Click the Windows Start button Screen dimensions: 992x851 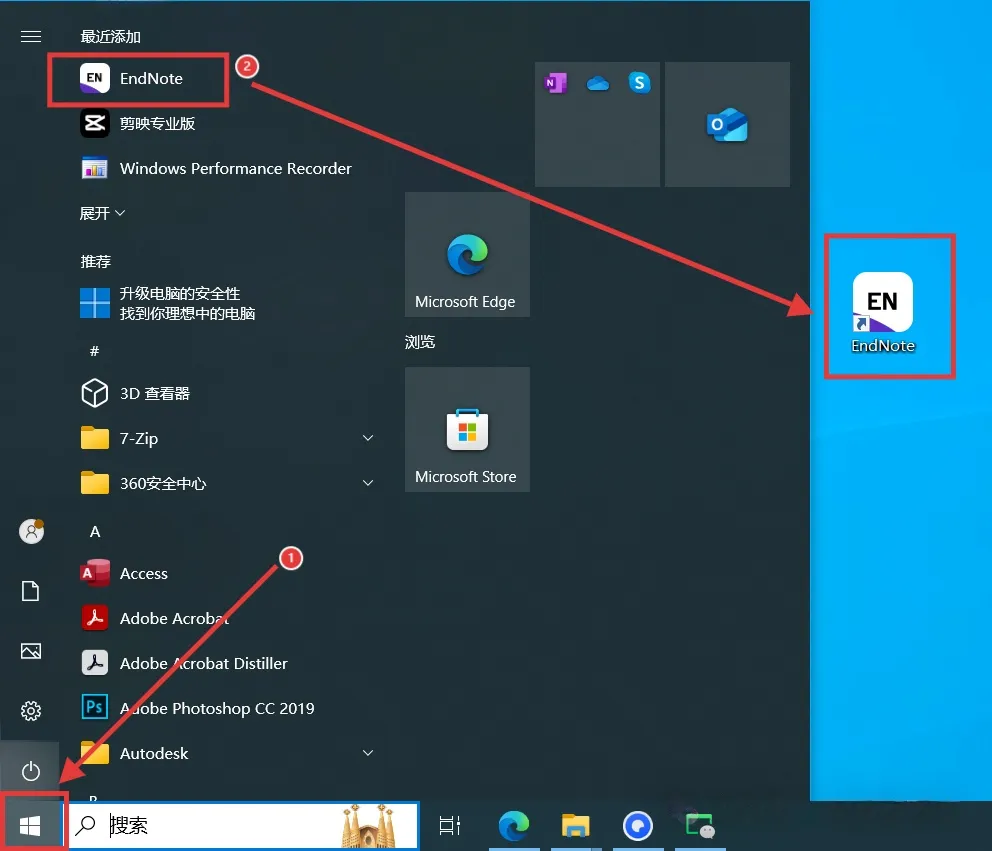click(x=30, y=826)
